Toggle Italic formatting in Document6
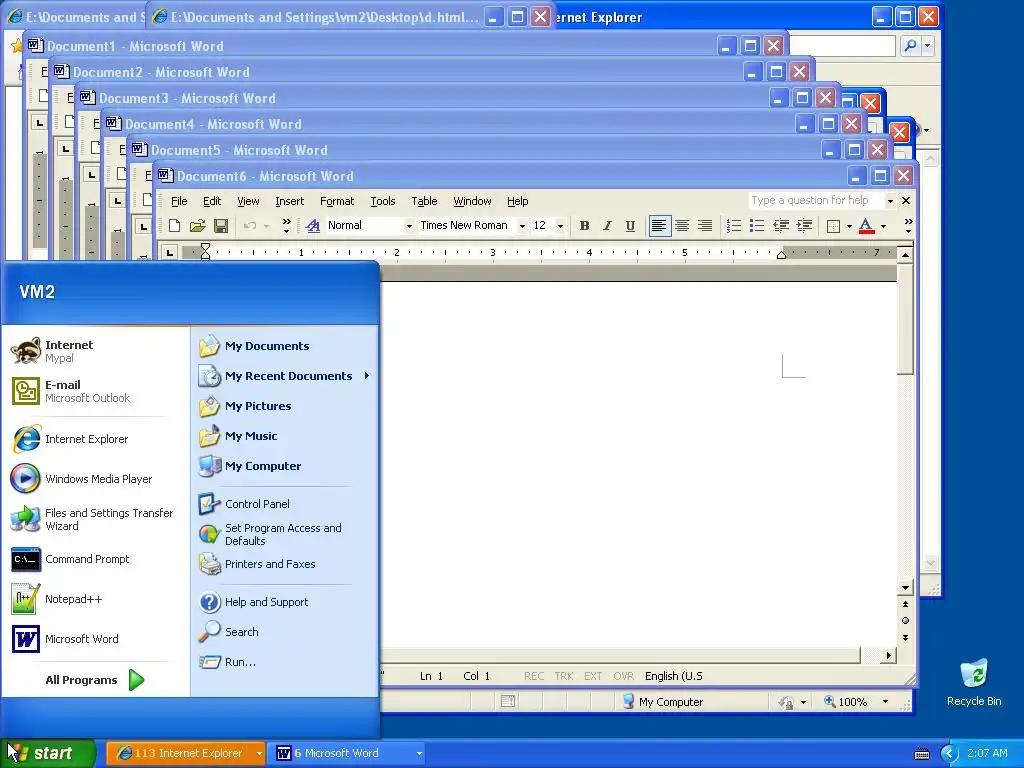Image resolution: width=1024 pixels, height=768 pixels. point(607,226)
